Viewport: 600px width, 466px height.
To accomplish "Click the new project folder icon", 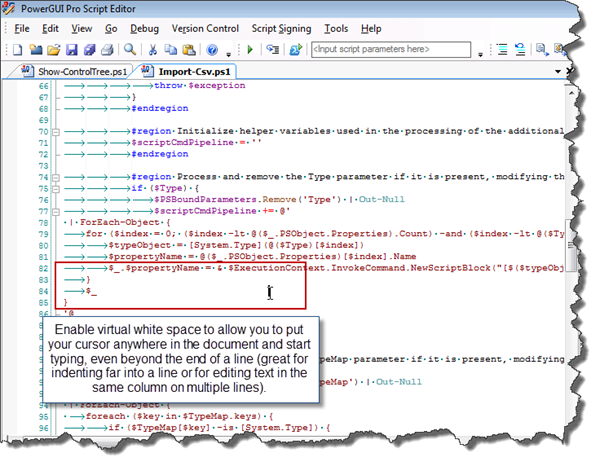I will click(36, 50).
